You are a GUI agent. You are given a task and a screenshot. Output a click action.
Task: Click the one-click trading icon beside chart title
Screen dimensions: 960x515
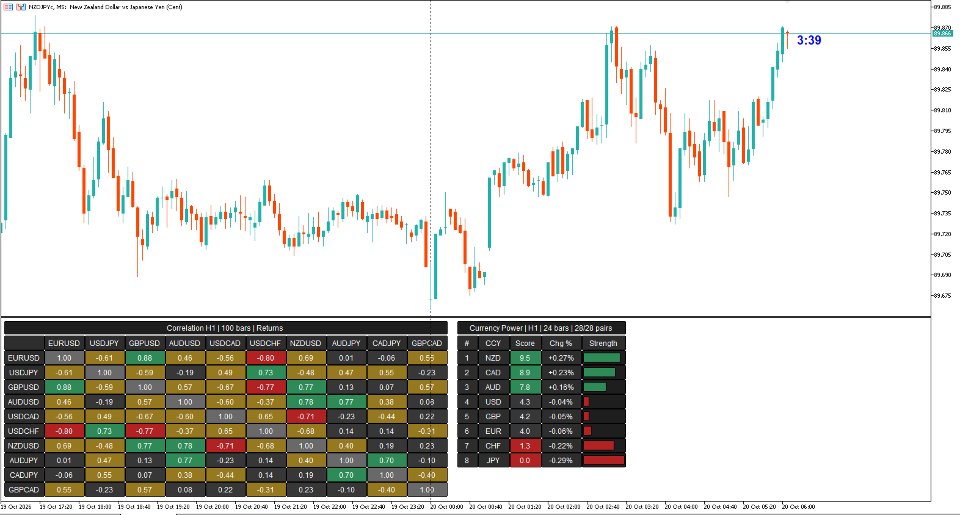click(x=21, y=7)
